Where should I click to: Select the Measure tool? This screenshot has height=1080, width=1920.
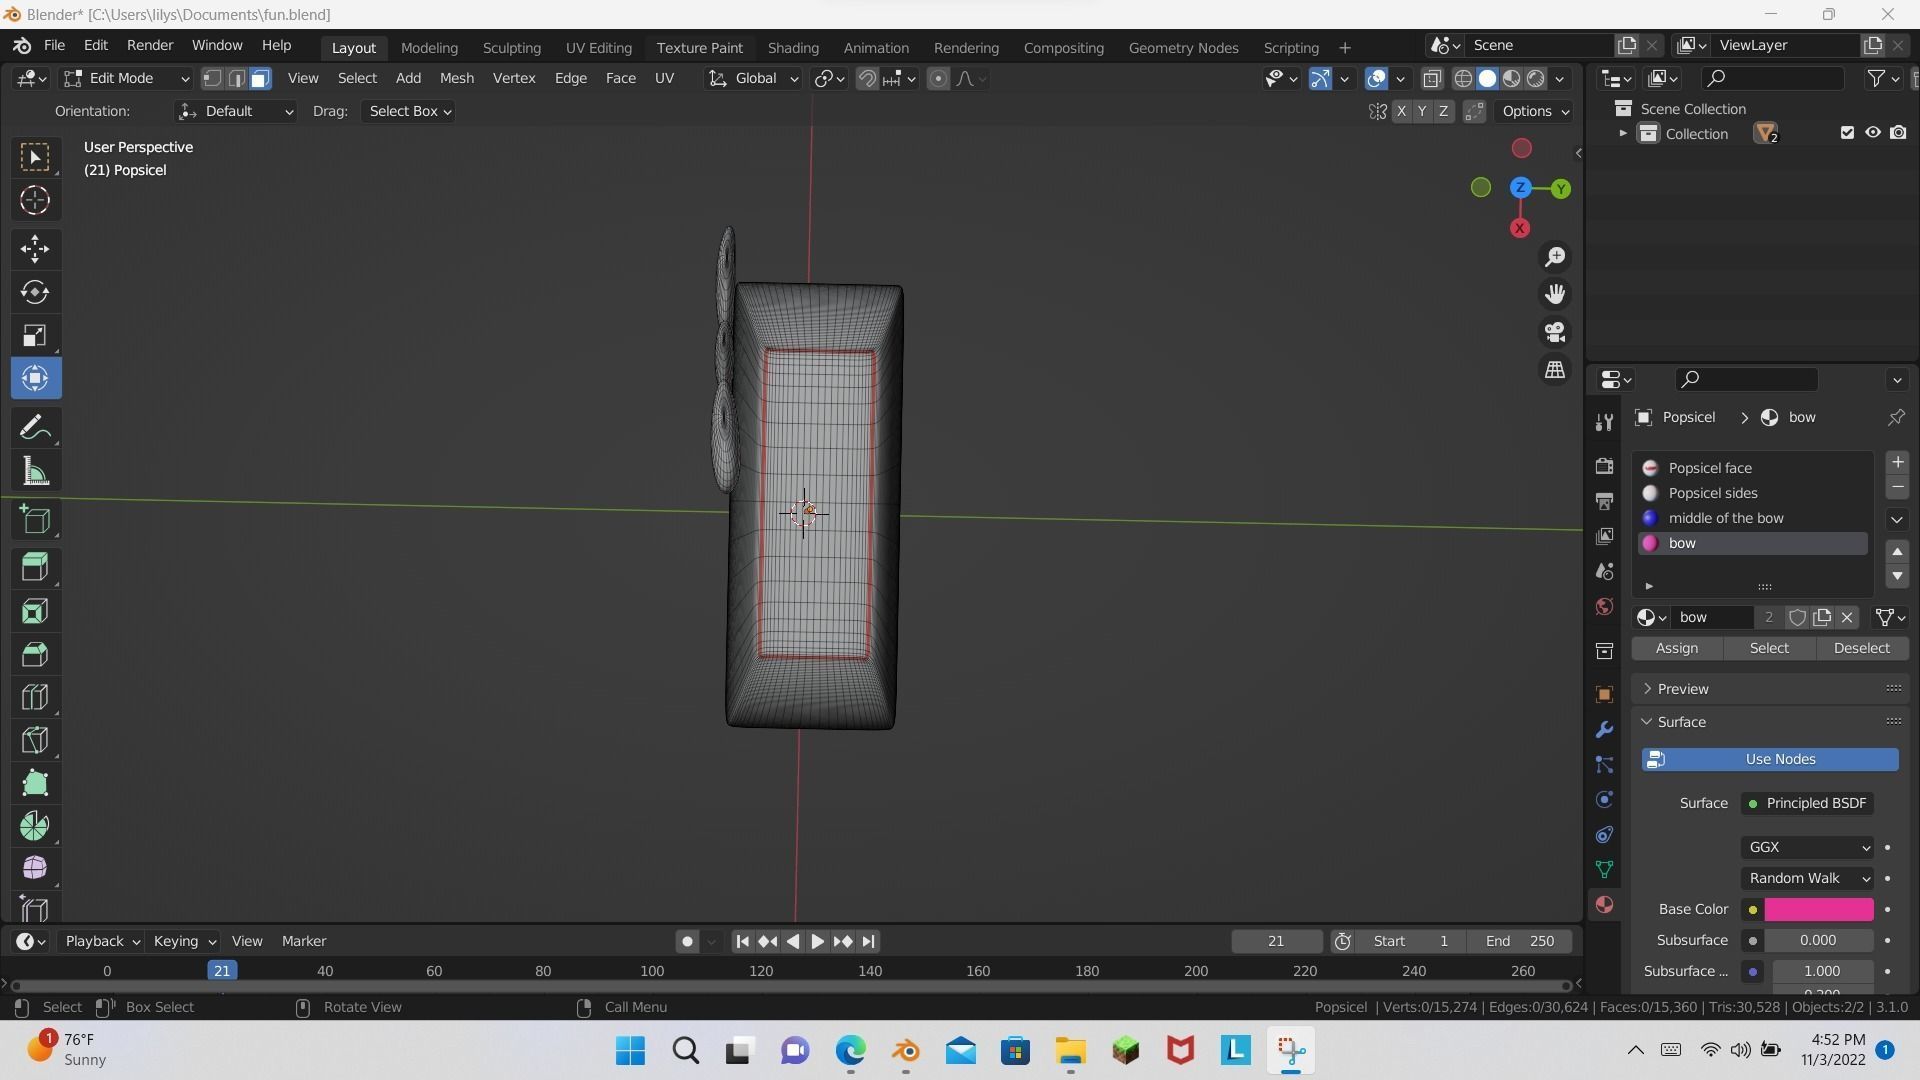35,471
